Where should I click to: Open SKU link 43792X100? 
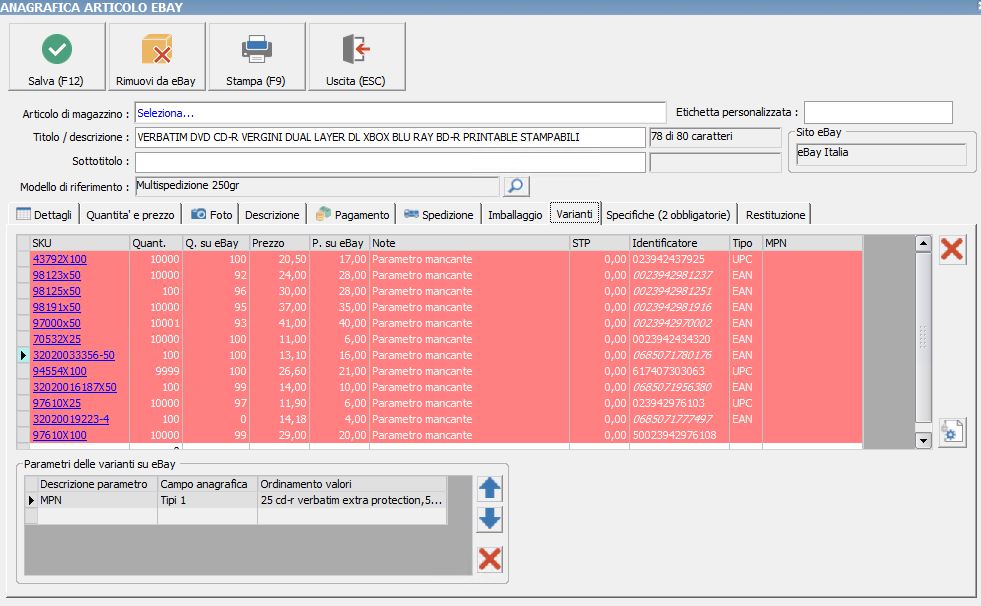59,259
